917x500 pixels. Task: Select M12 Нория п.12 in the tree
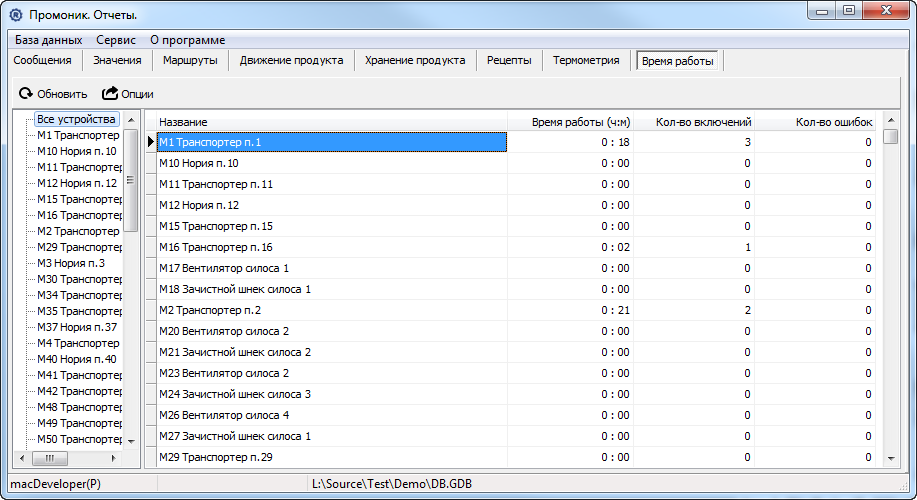77,183
